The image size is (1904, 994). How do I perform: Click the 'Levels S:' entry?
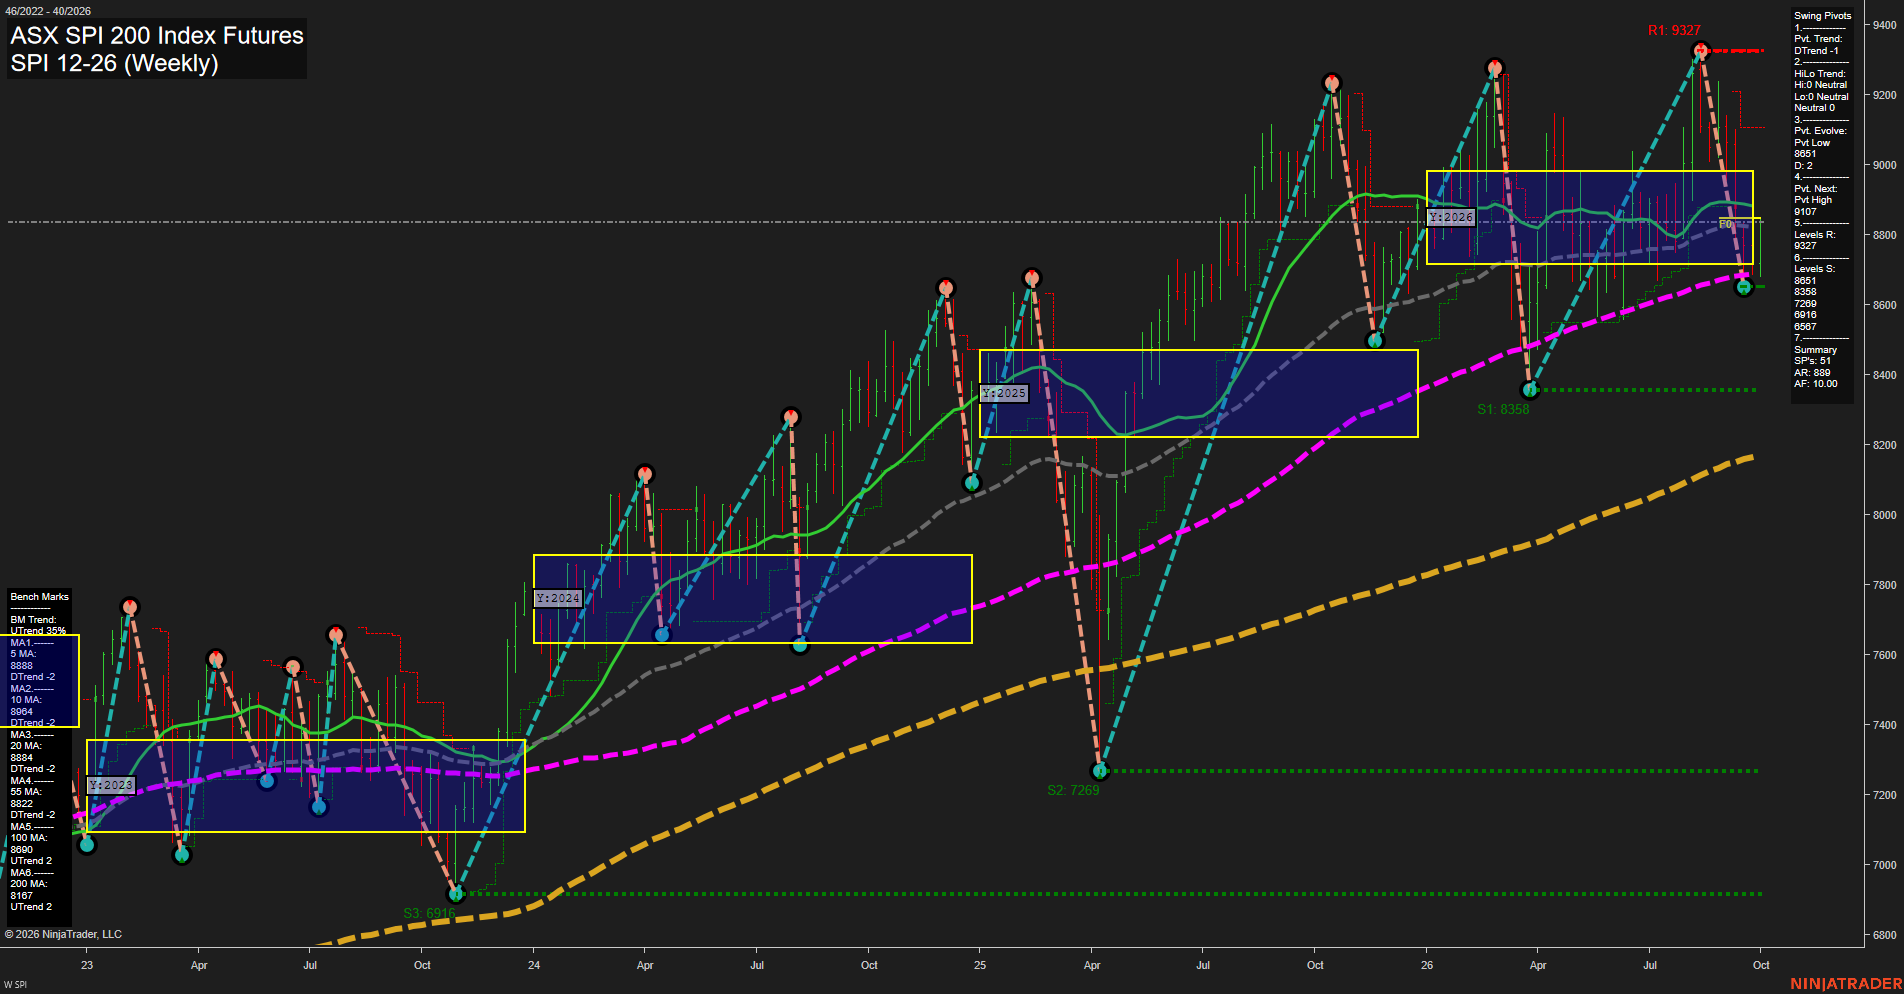coord(1815,269)
